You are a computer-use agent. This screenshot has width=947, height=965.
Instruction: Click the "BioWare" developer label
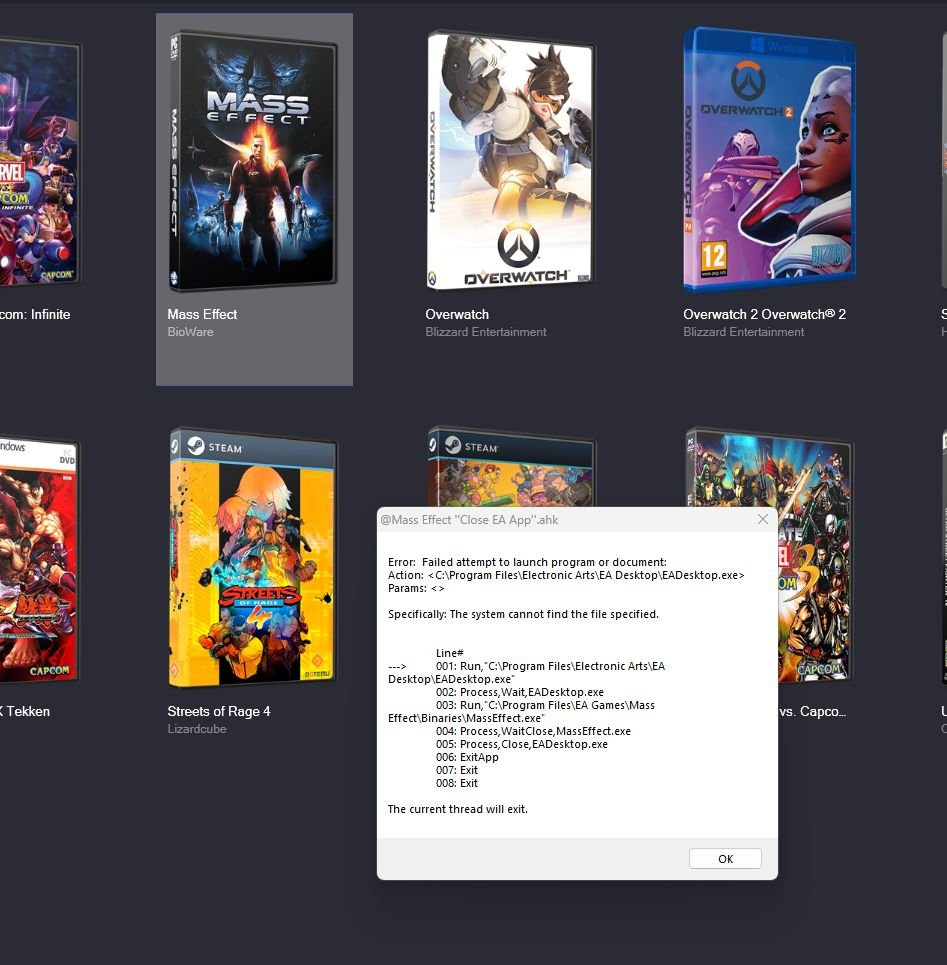coord(190,332)
